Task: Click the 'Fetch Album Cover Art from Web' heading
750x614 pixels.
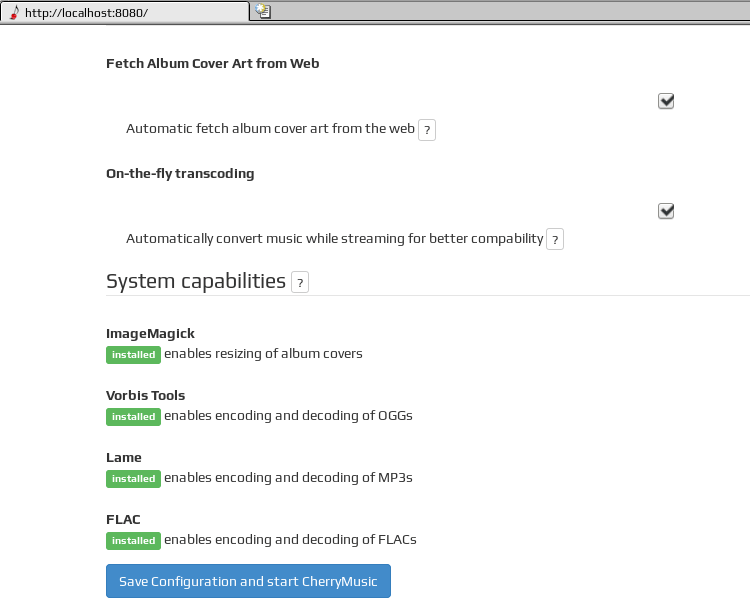Action: click(212, 64)
